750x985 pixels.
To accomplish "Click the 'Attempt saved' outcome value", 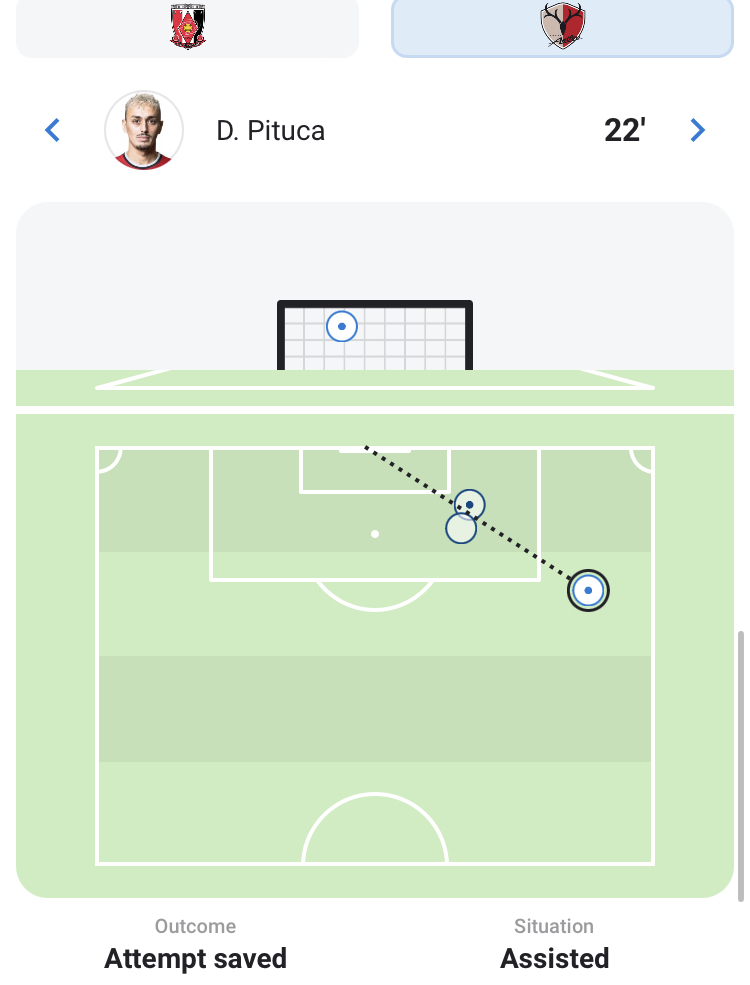I will pos(195,959).
